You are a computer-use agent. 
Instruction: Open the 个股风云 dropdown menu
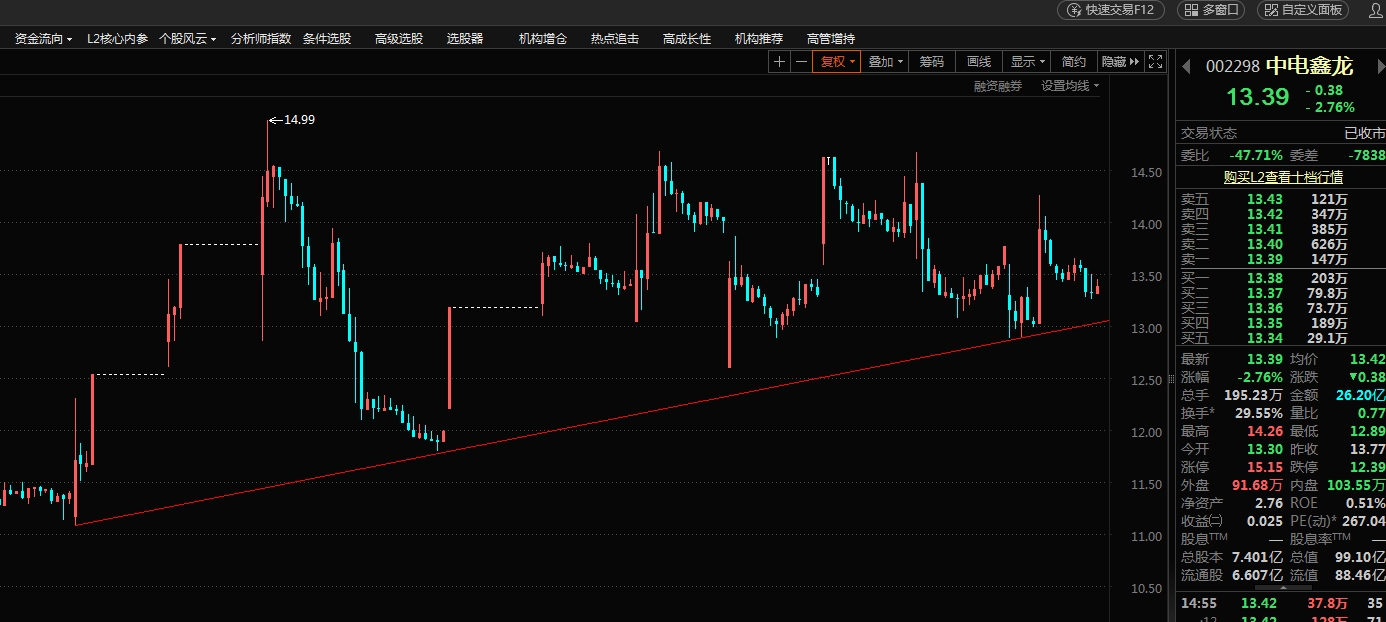[x=188, y=39]
